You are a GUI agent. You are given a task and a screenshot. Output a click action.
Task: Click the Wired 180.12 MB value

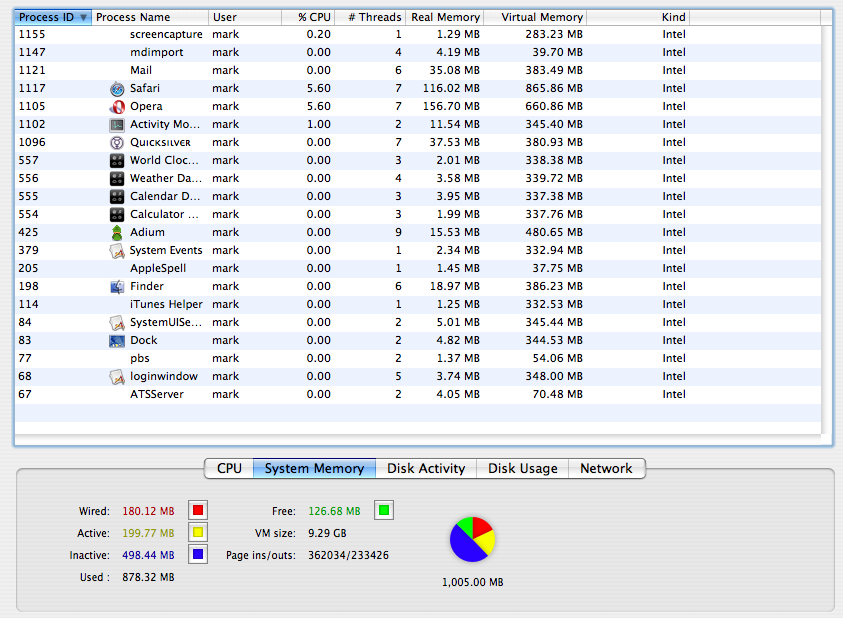[148, 511]
